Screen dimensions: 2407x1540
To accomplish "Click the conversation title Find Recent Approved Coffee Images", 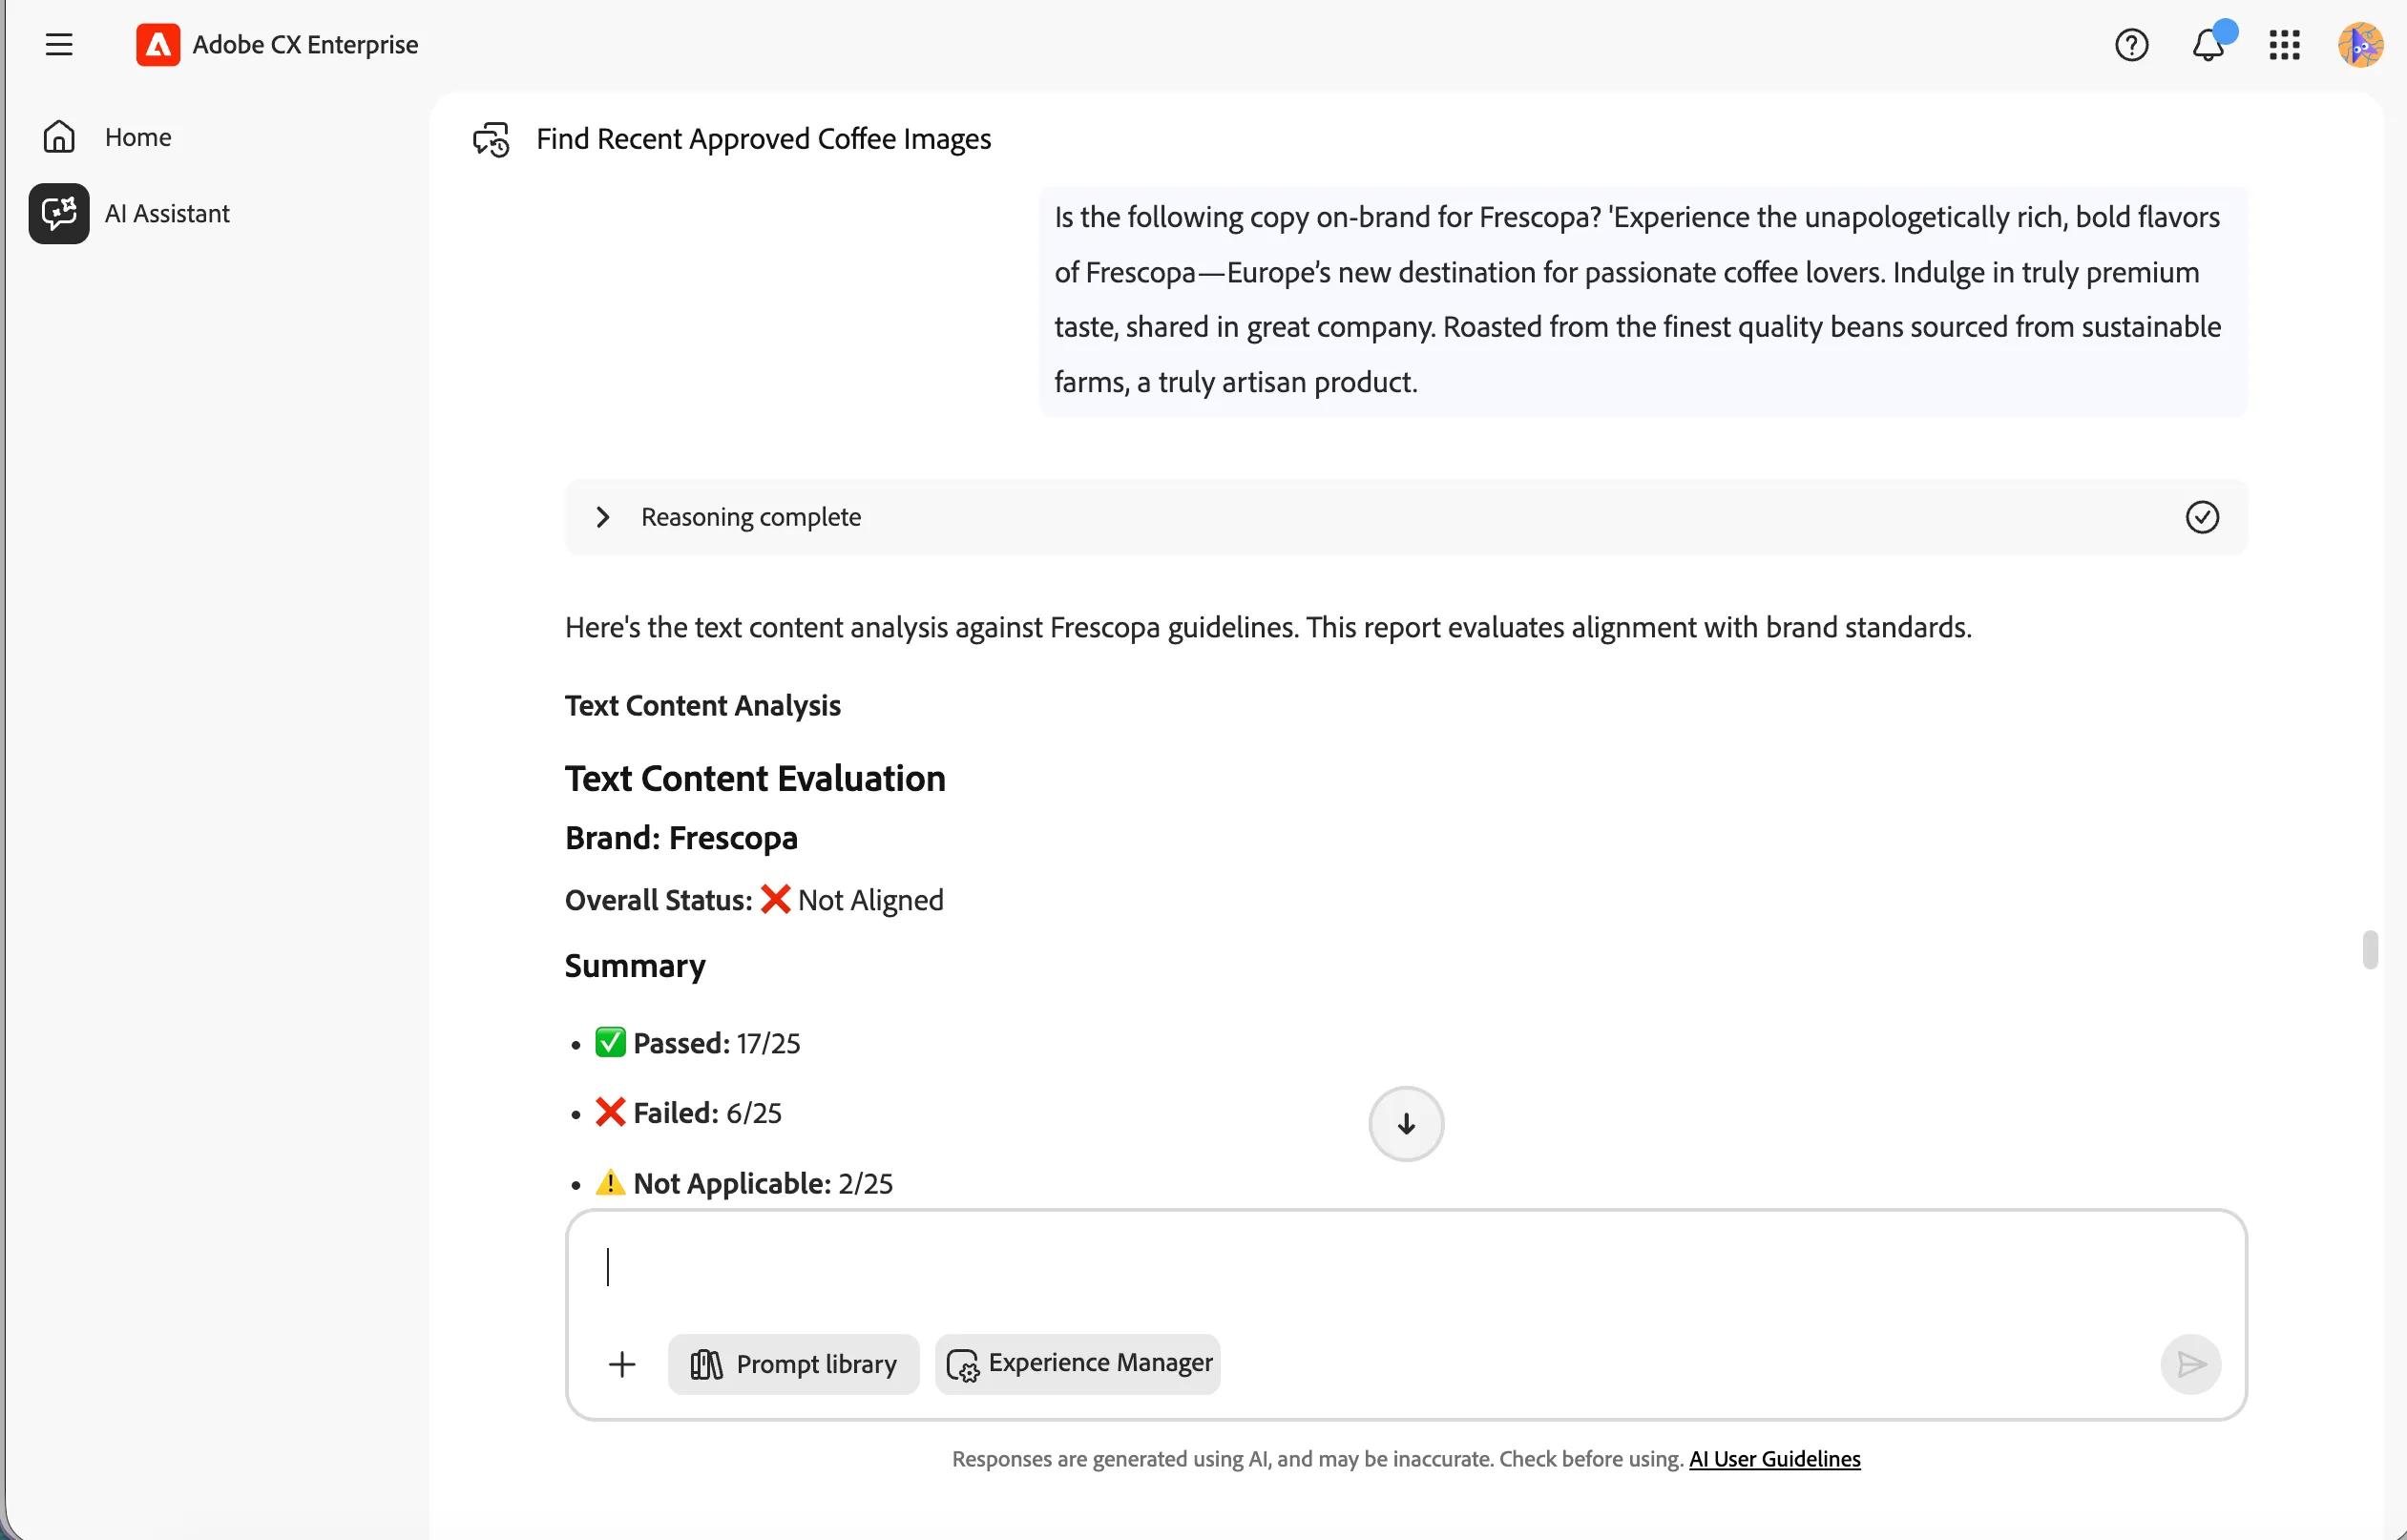I will pyautogui.click(x=764, y=139).
